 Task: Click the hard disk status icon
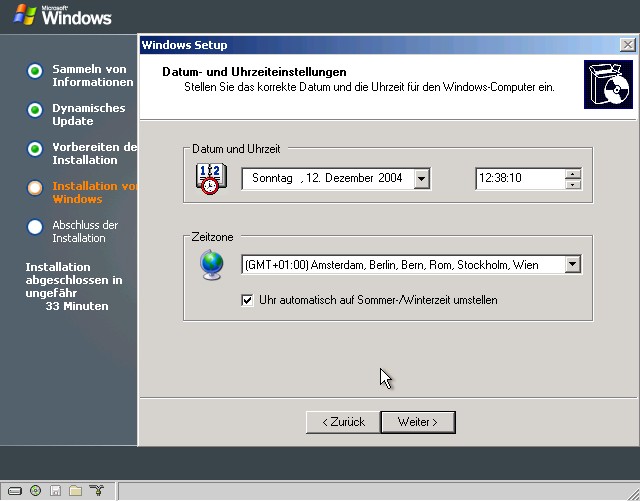(15, 490)
